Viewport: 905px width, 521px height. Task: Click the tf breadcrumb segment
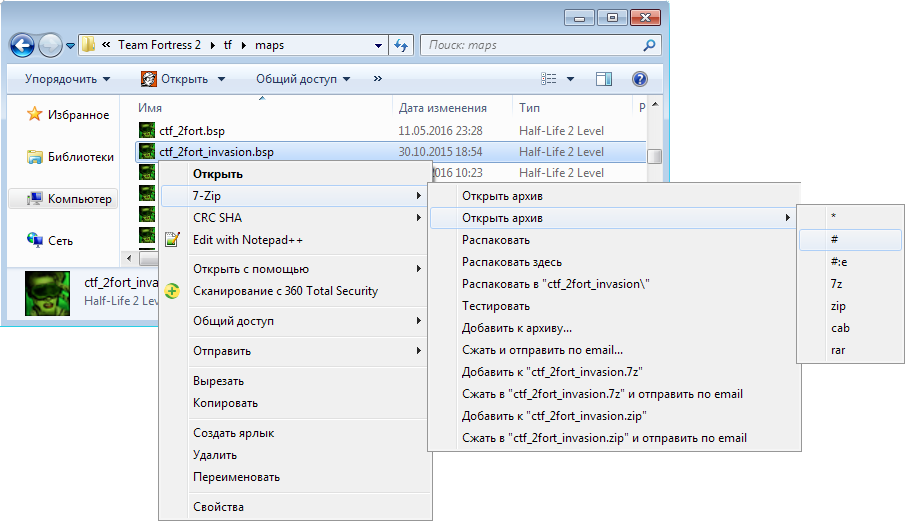coord(228,45)
